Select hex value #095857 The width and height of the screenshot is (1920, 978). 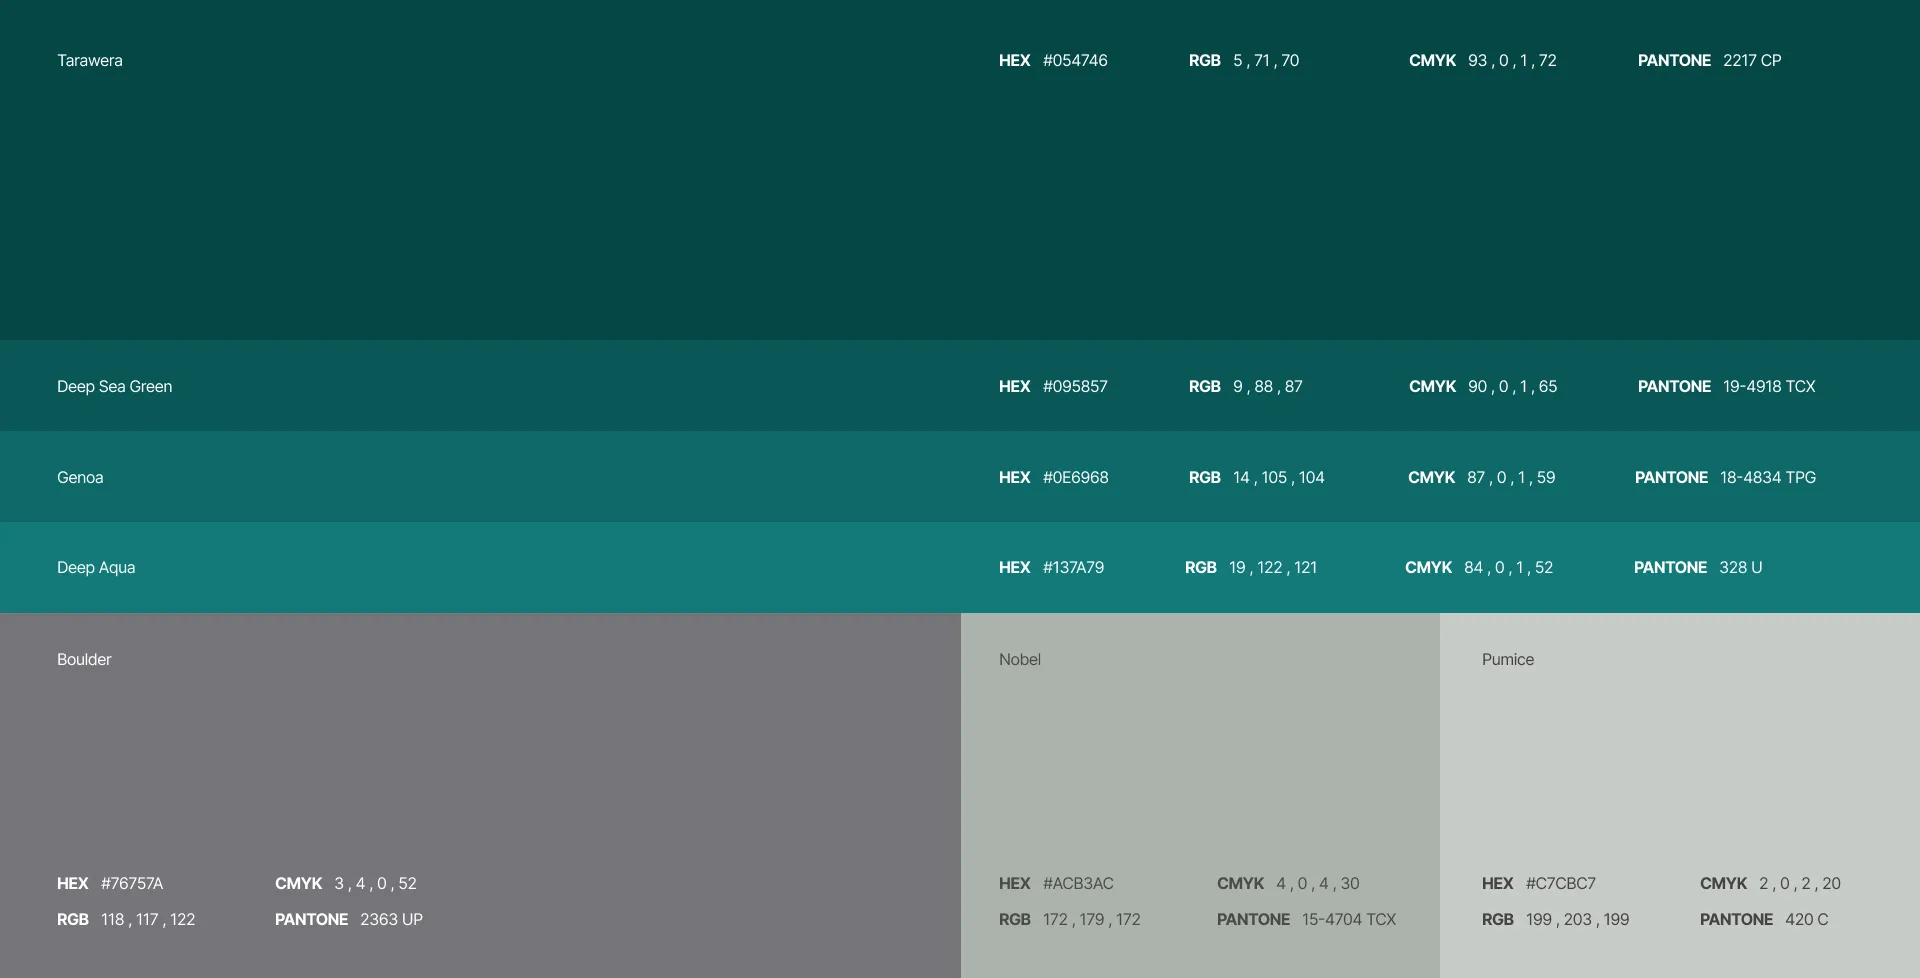tap(1075, 386)
